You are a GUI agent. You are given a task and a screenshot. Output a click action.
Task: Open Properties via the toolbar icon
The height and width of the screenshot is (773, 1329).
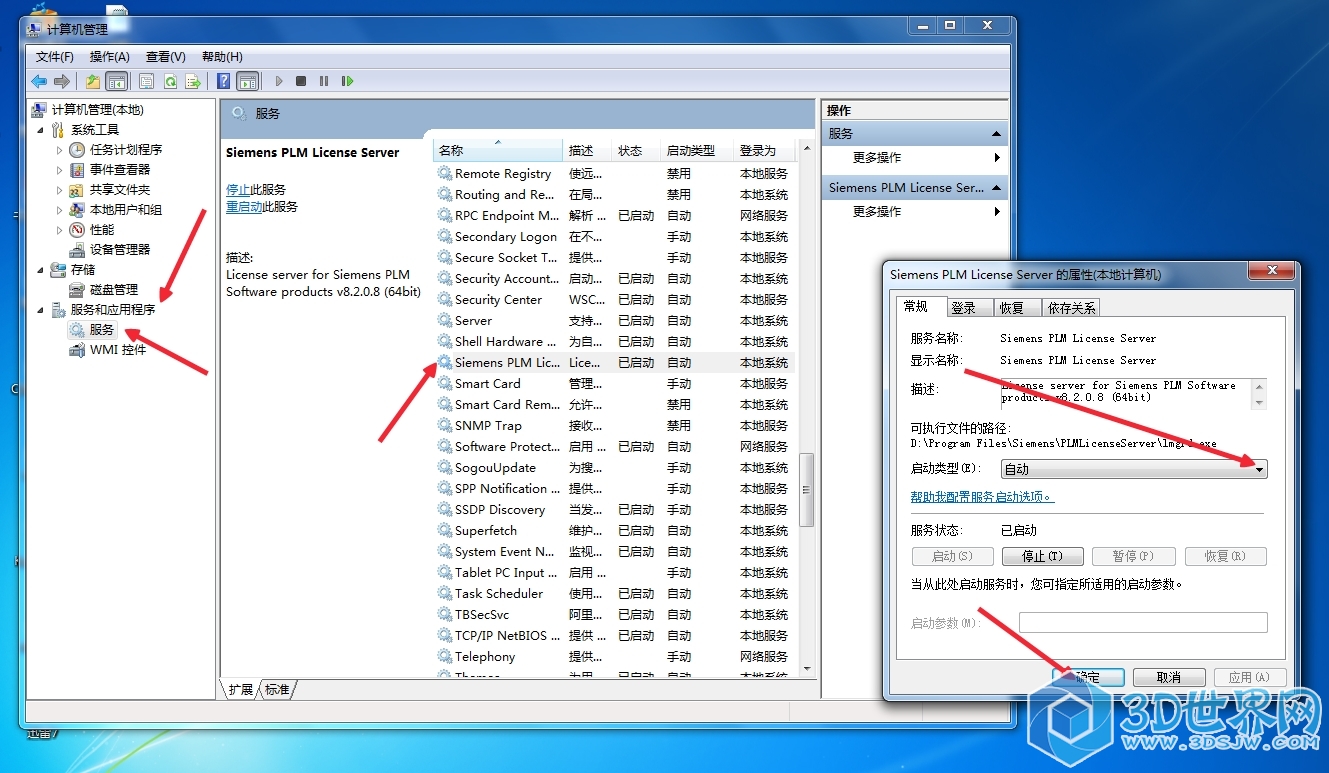click(147, 81)
